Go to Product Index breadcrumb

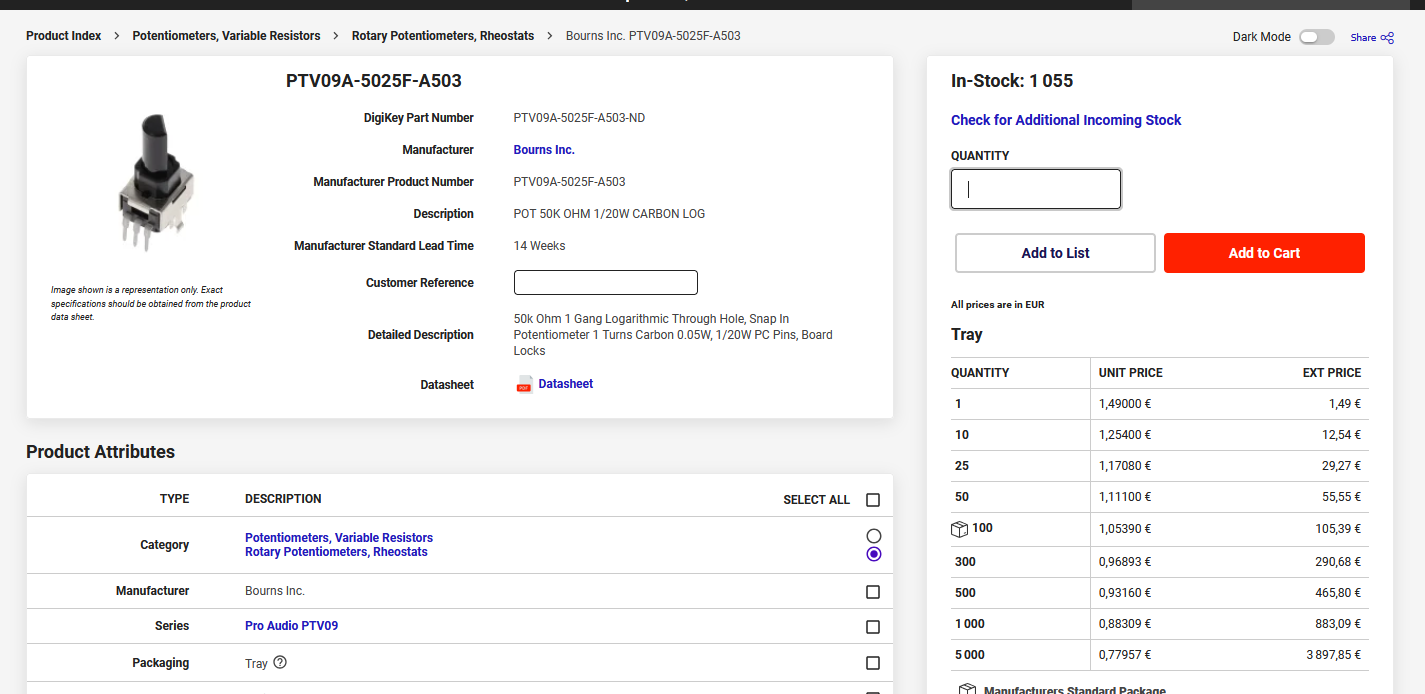[x=64, y=36]
